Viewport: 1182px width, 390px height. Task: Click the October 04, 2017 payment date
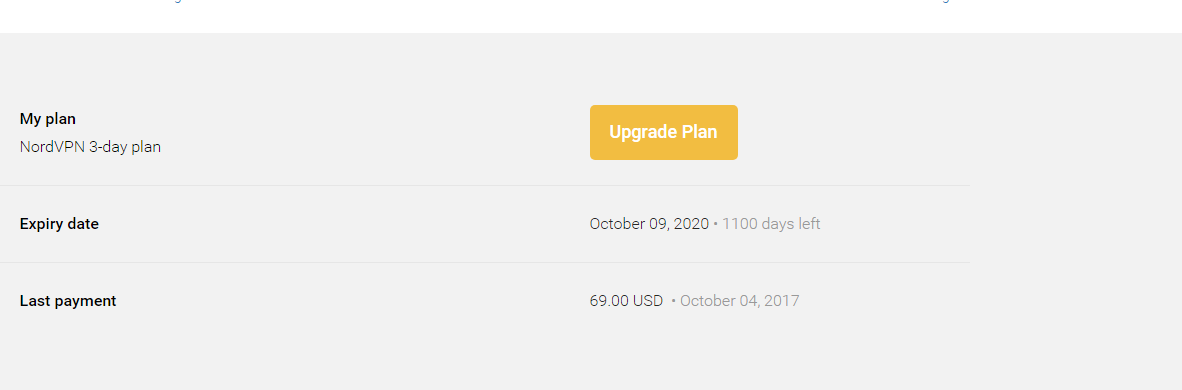pos(740,301)
